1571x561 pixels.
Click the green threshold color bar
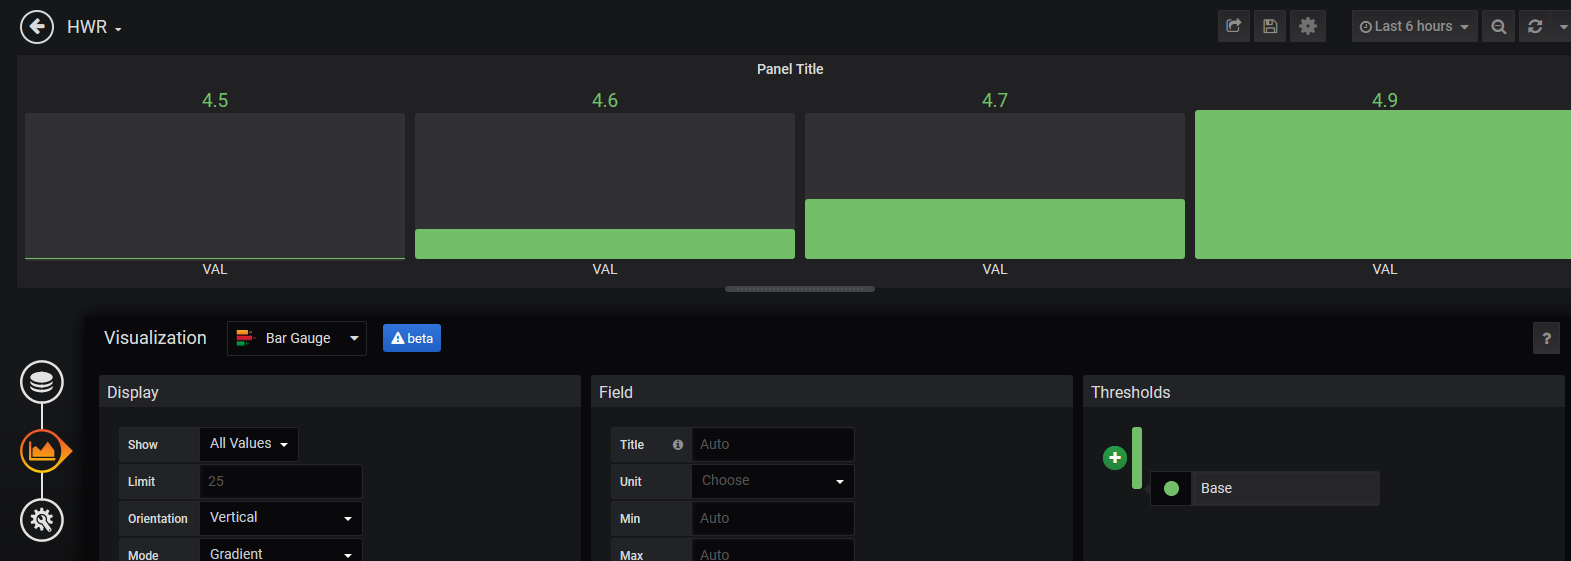coord(1137,458)
